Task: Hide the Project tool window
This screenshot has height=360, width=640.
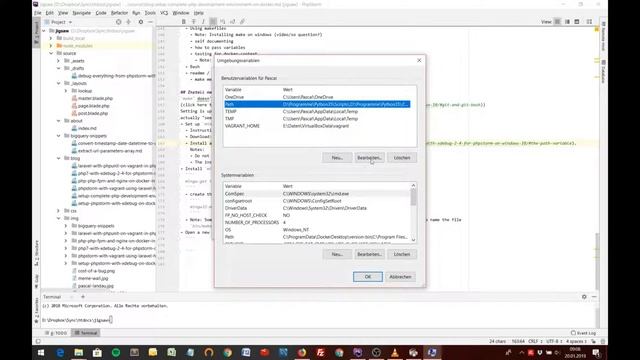Action: click(151, 22)
